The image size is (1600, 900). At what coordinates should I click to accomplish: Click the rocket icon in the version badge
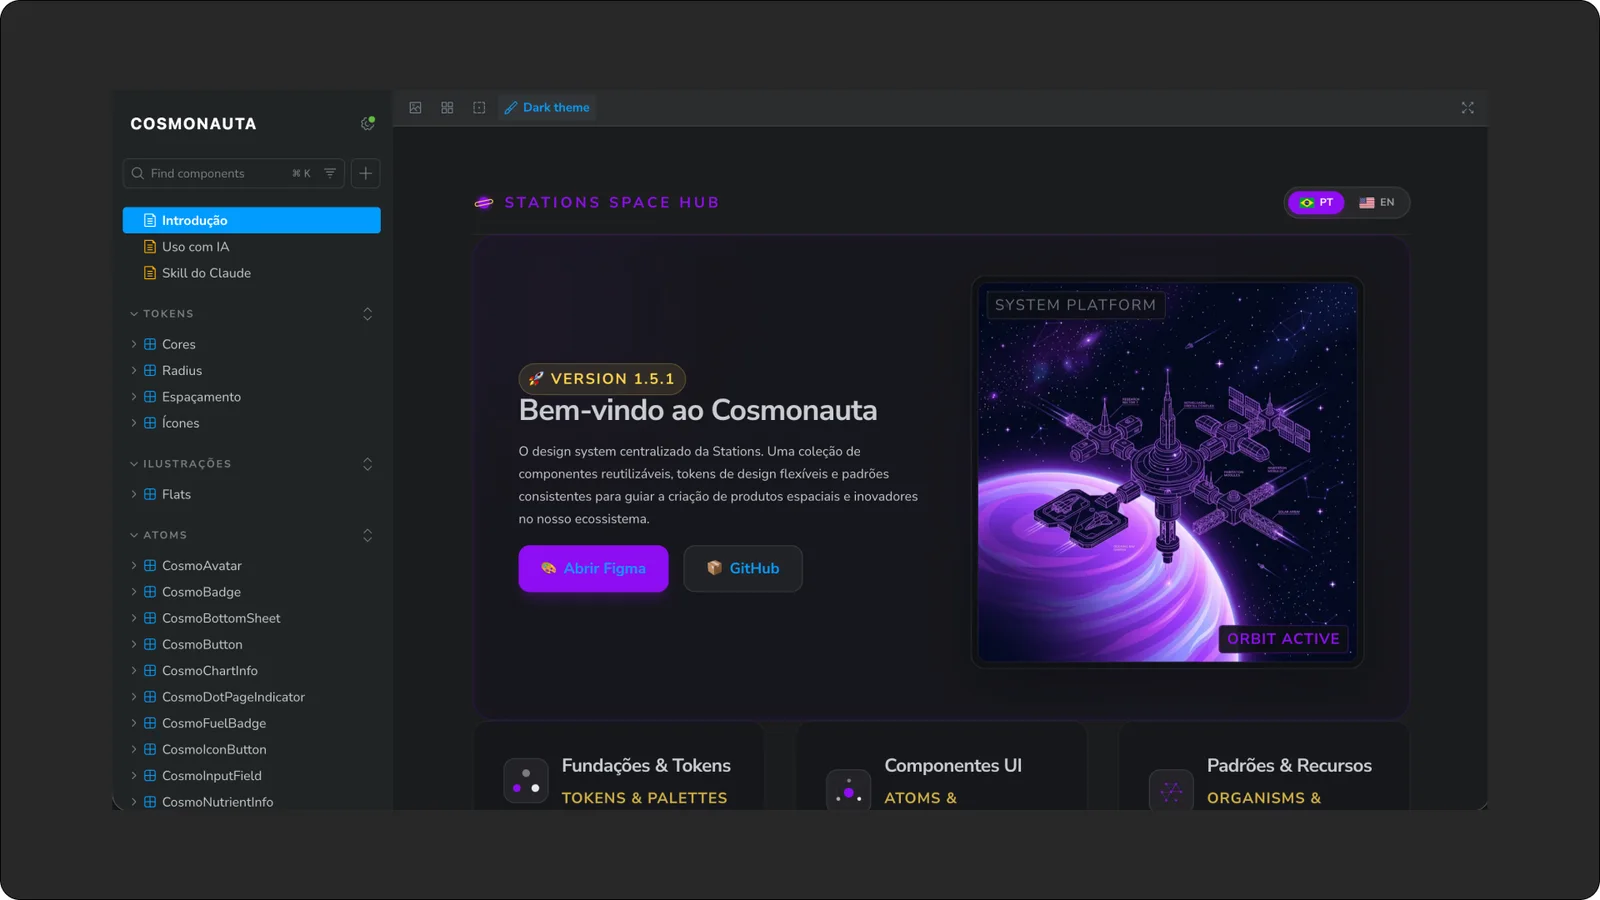tap(536, 379)
